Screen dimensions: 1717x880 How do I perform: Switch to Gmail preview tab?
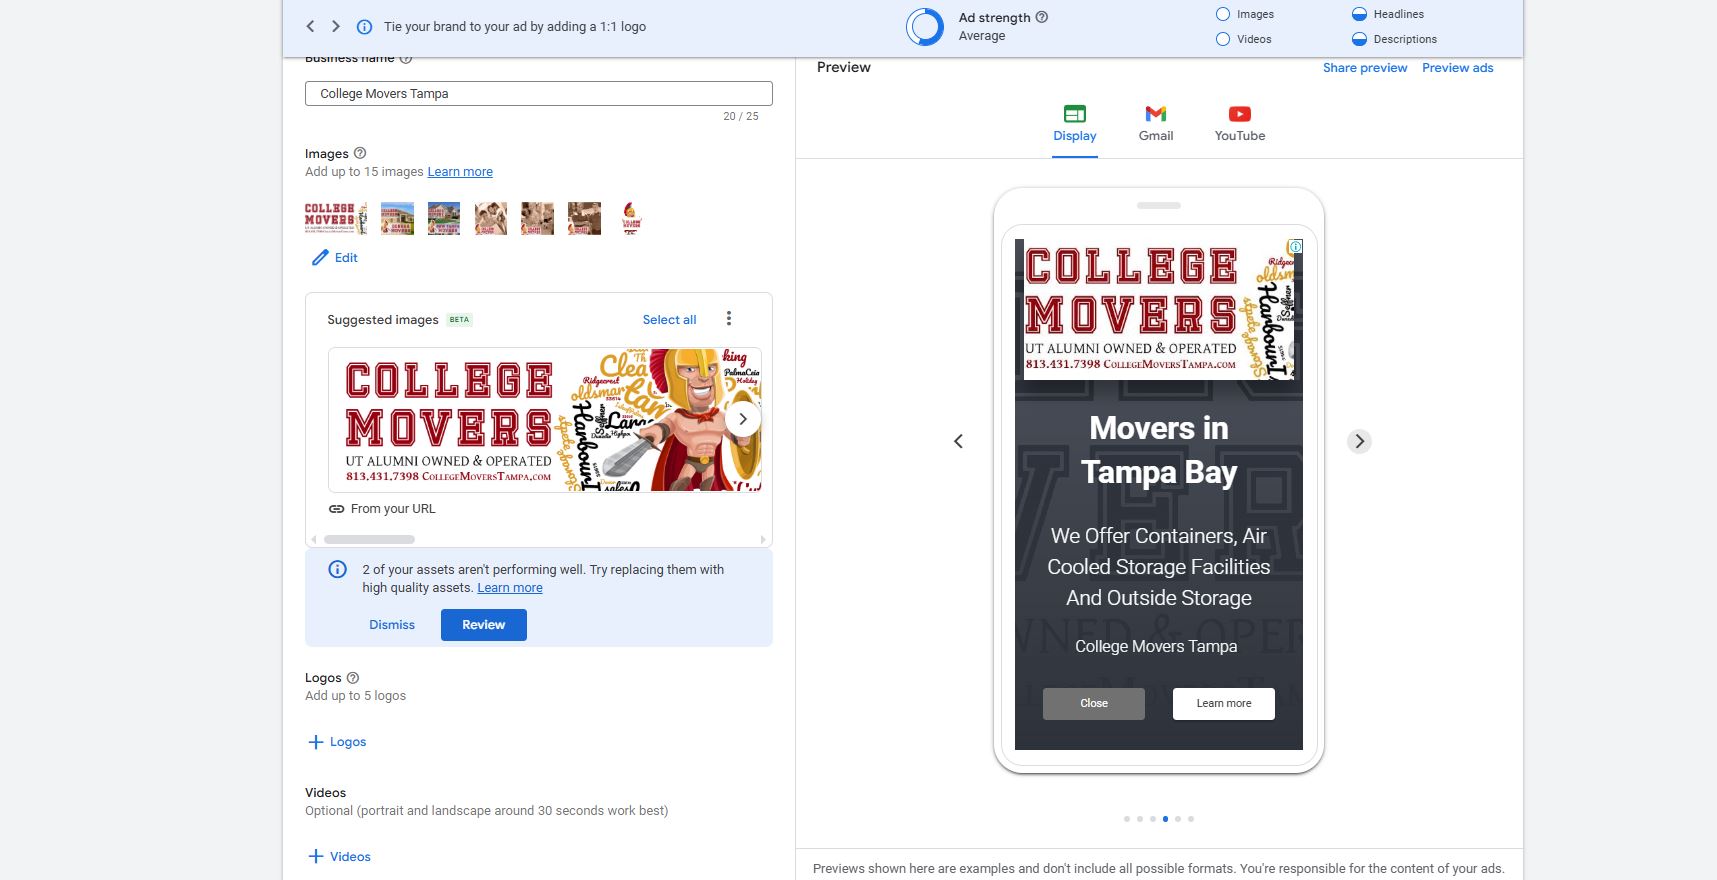coord(1156,125)
